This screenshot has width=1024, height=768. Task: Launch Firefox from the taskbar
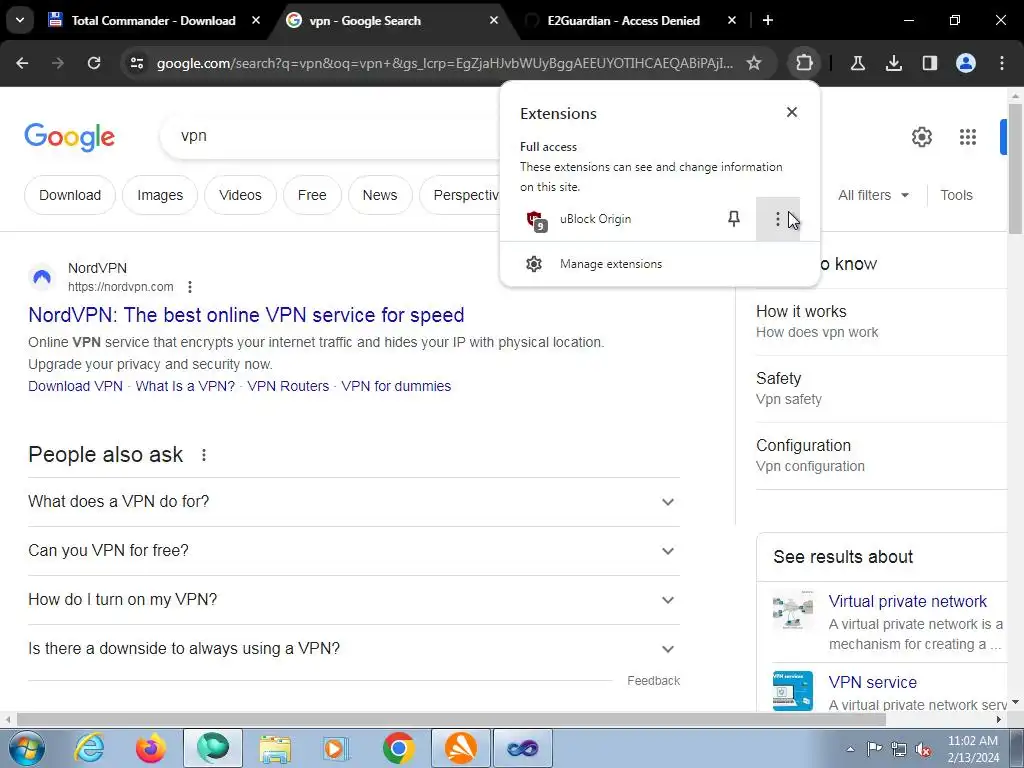pos(151,748)
